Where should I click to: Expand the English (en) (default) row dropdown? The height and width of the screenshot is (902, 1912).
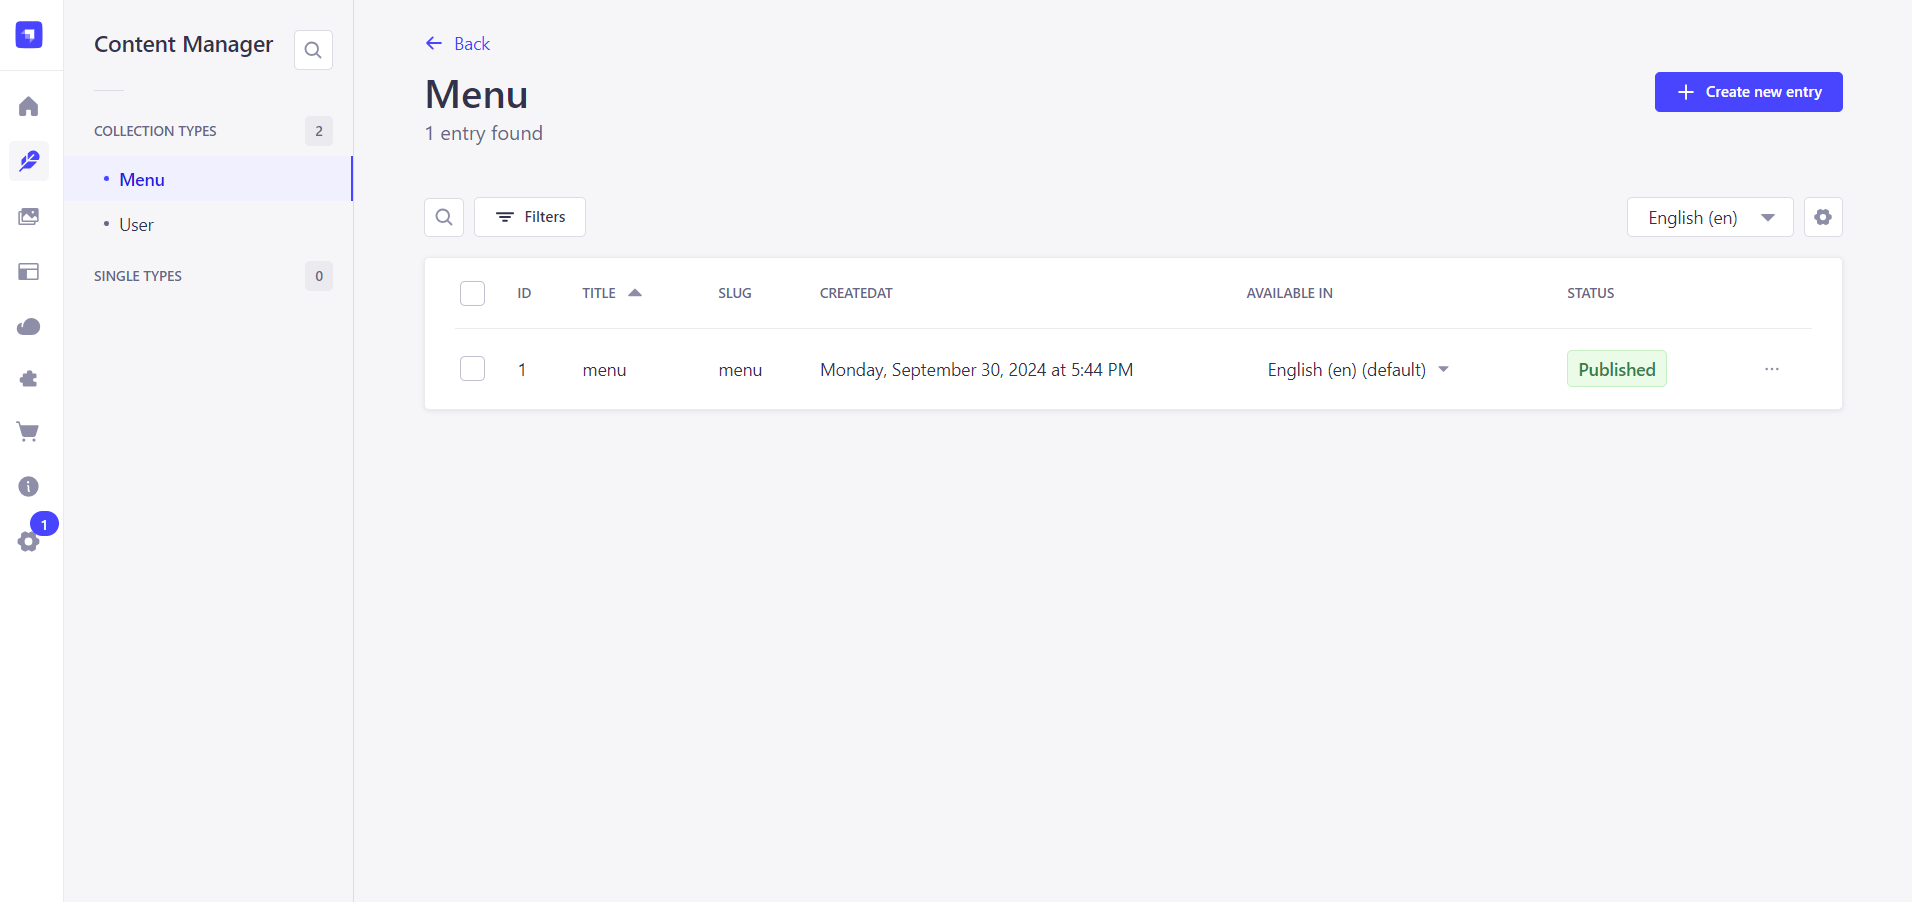tap(1443, 370)
